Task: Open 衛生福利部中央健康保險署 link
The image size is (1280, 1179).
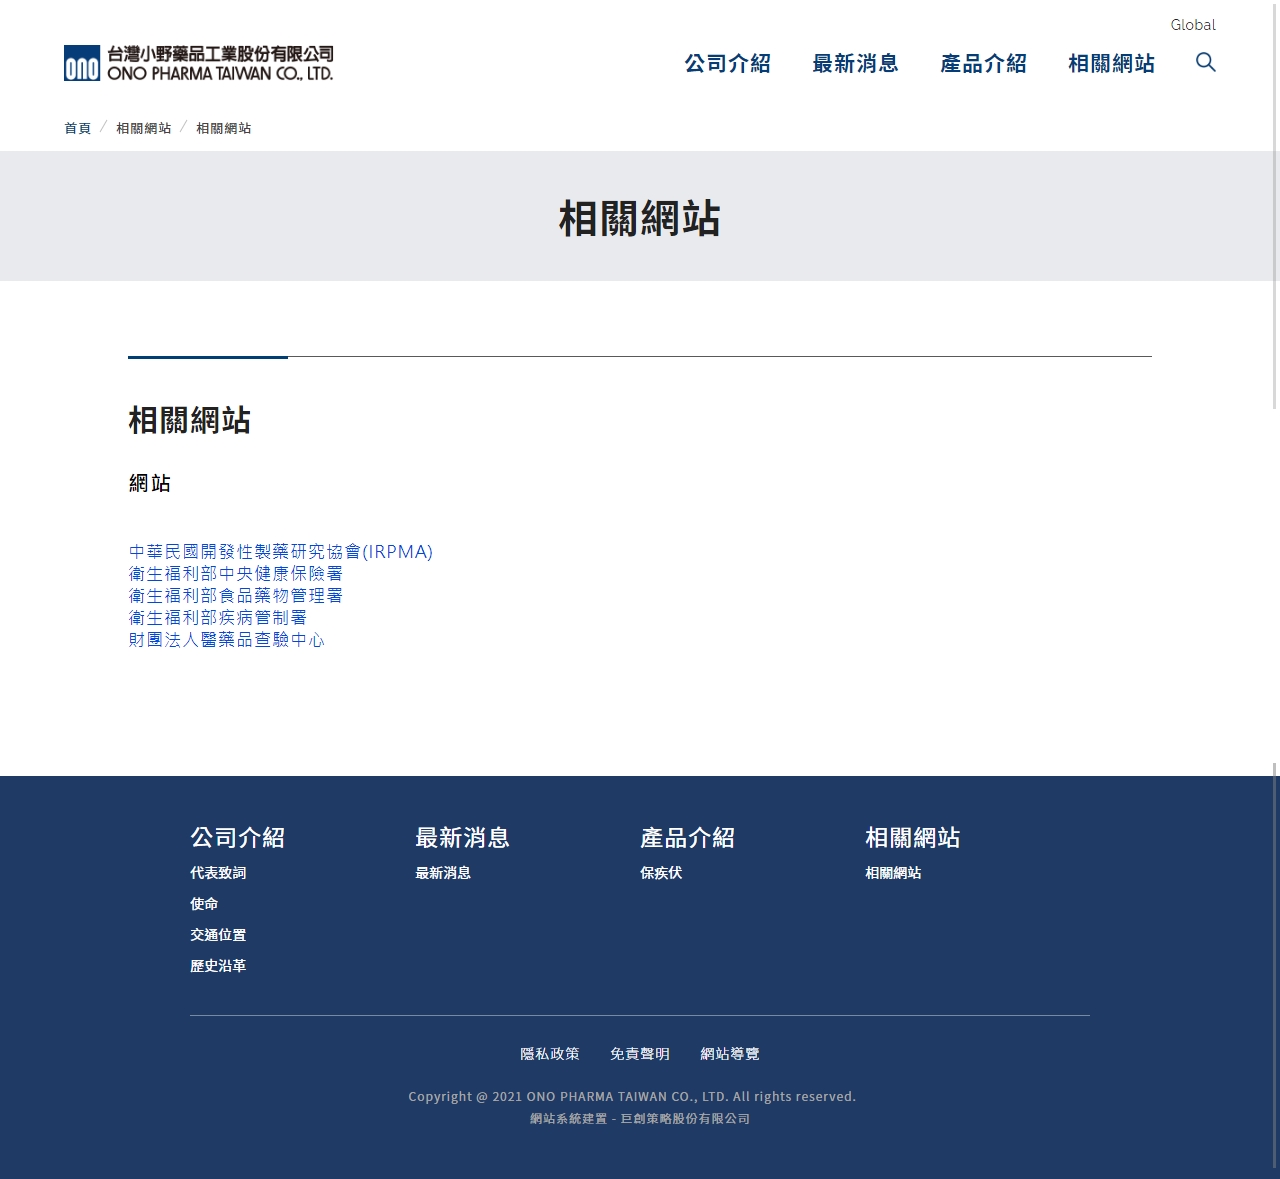Action: 236,573
